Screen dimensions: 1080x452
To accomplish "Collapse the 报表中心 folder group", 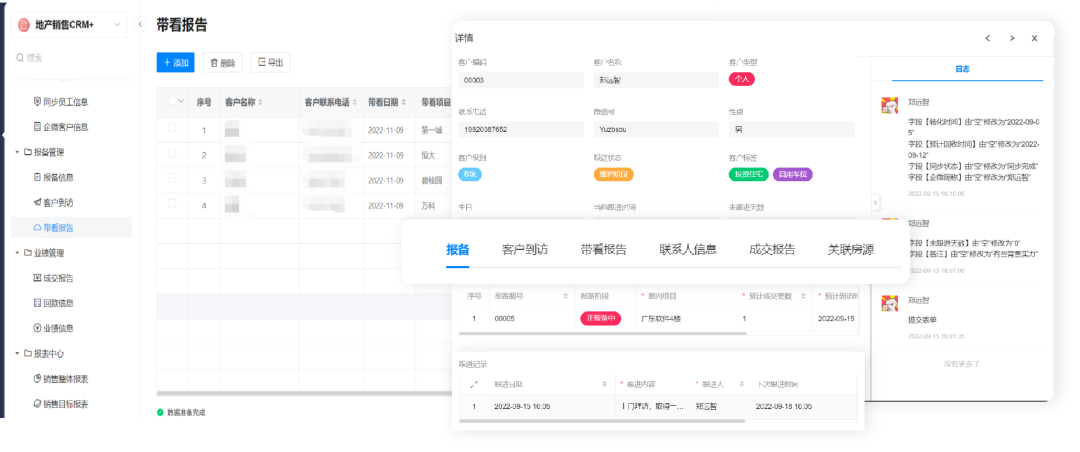I will (17, 353).
